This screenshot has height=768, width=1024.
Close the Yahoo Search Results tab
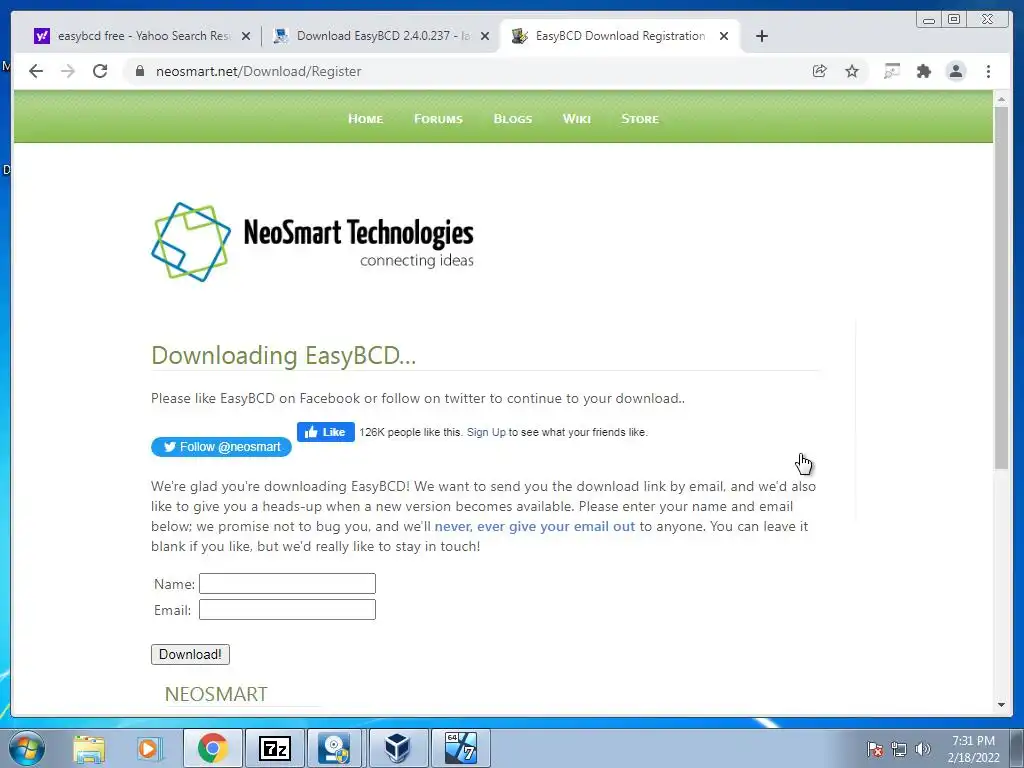[x=246, y=36]
